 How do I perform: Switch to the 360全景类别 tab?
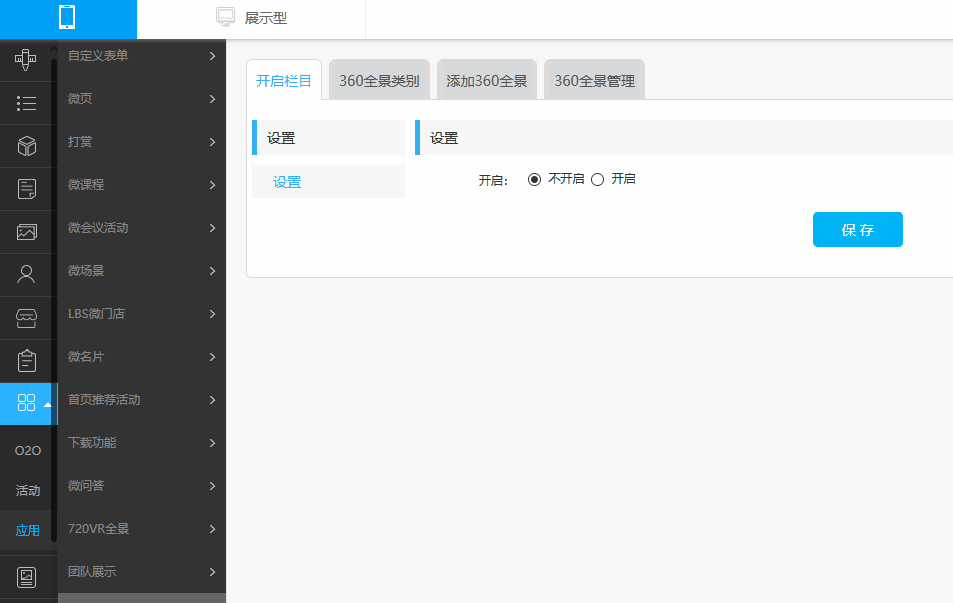(x=379, y=80)
